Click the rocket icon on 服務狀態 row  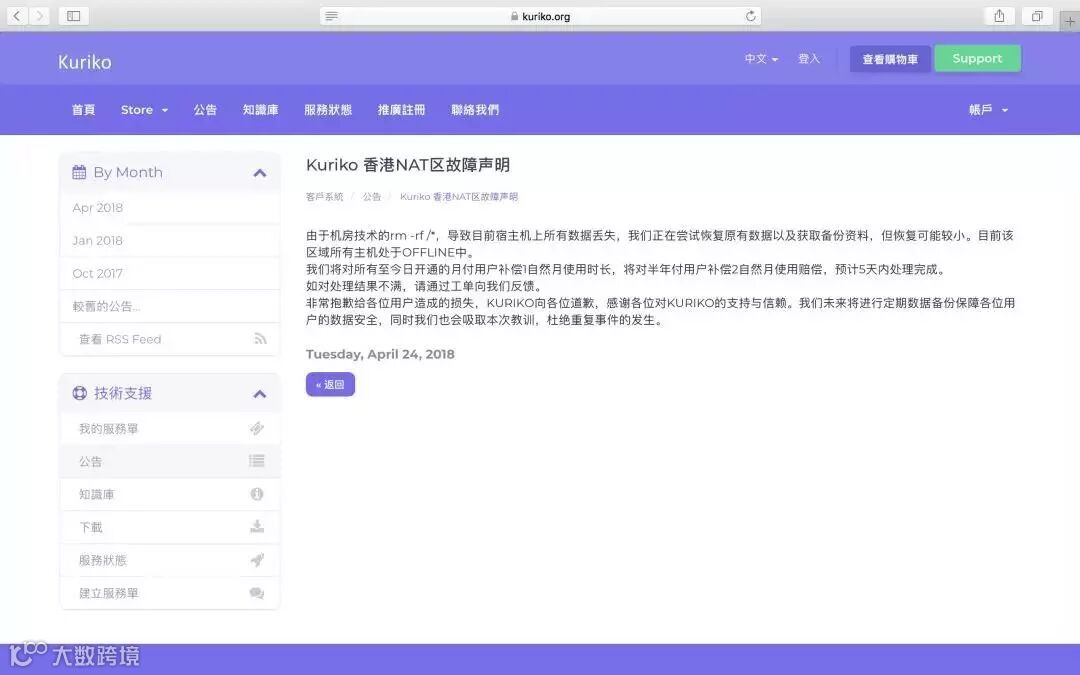(257, 560)
